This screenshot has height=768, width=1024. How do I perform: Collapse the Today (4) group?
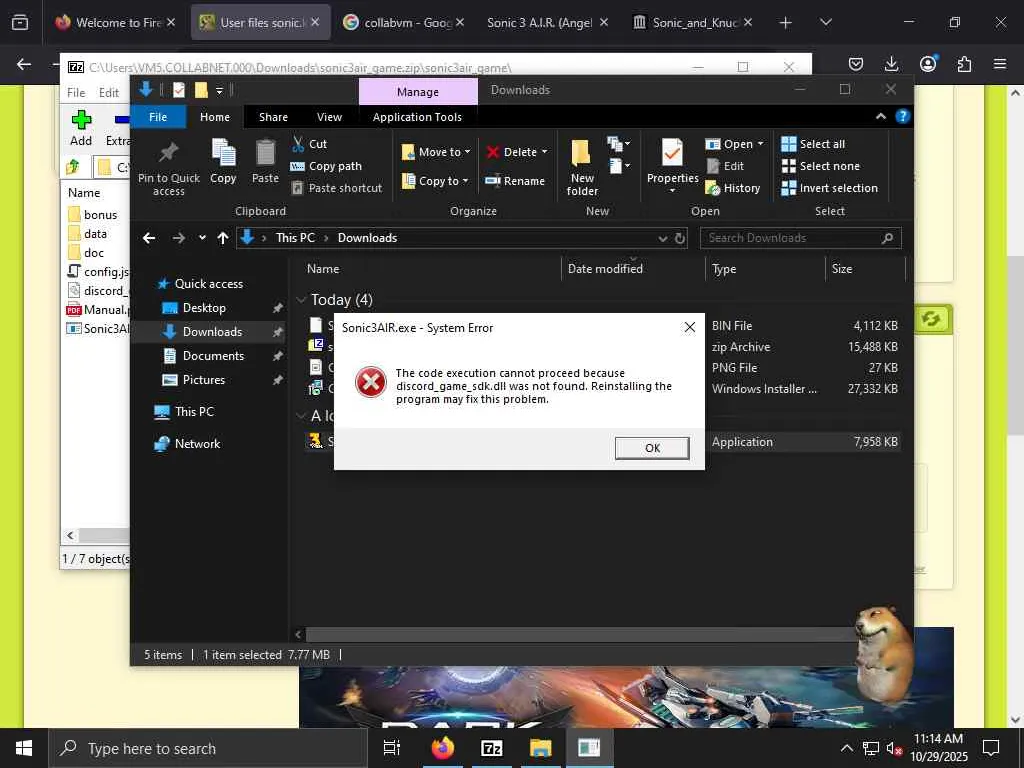point(301,300)
